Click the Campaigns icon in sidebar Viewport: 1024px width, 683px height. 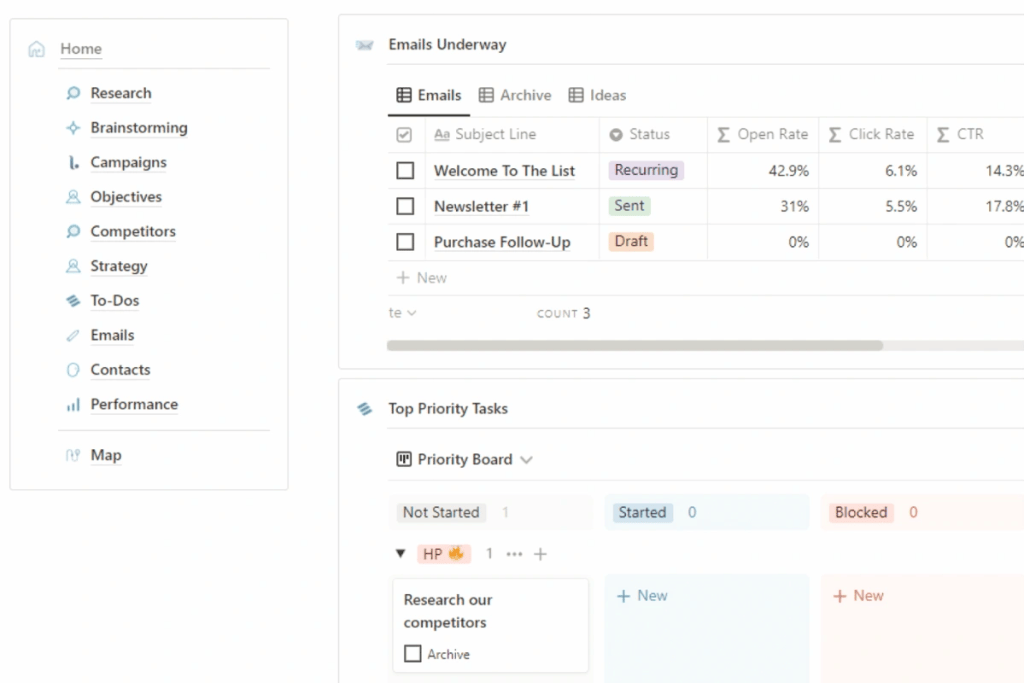click(x=73, y=163)
